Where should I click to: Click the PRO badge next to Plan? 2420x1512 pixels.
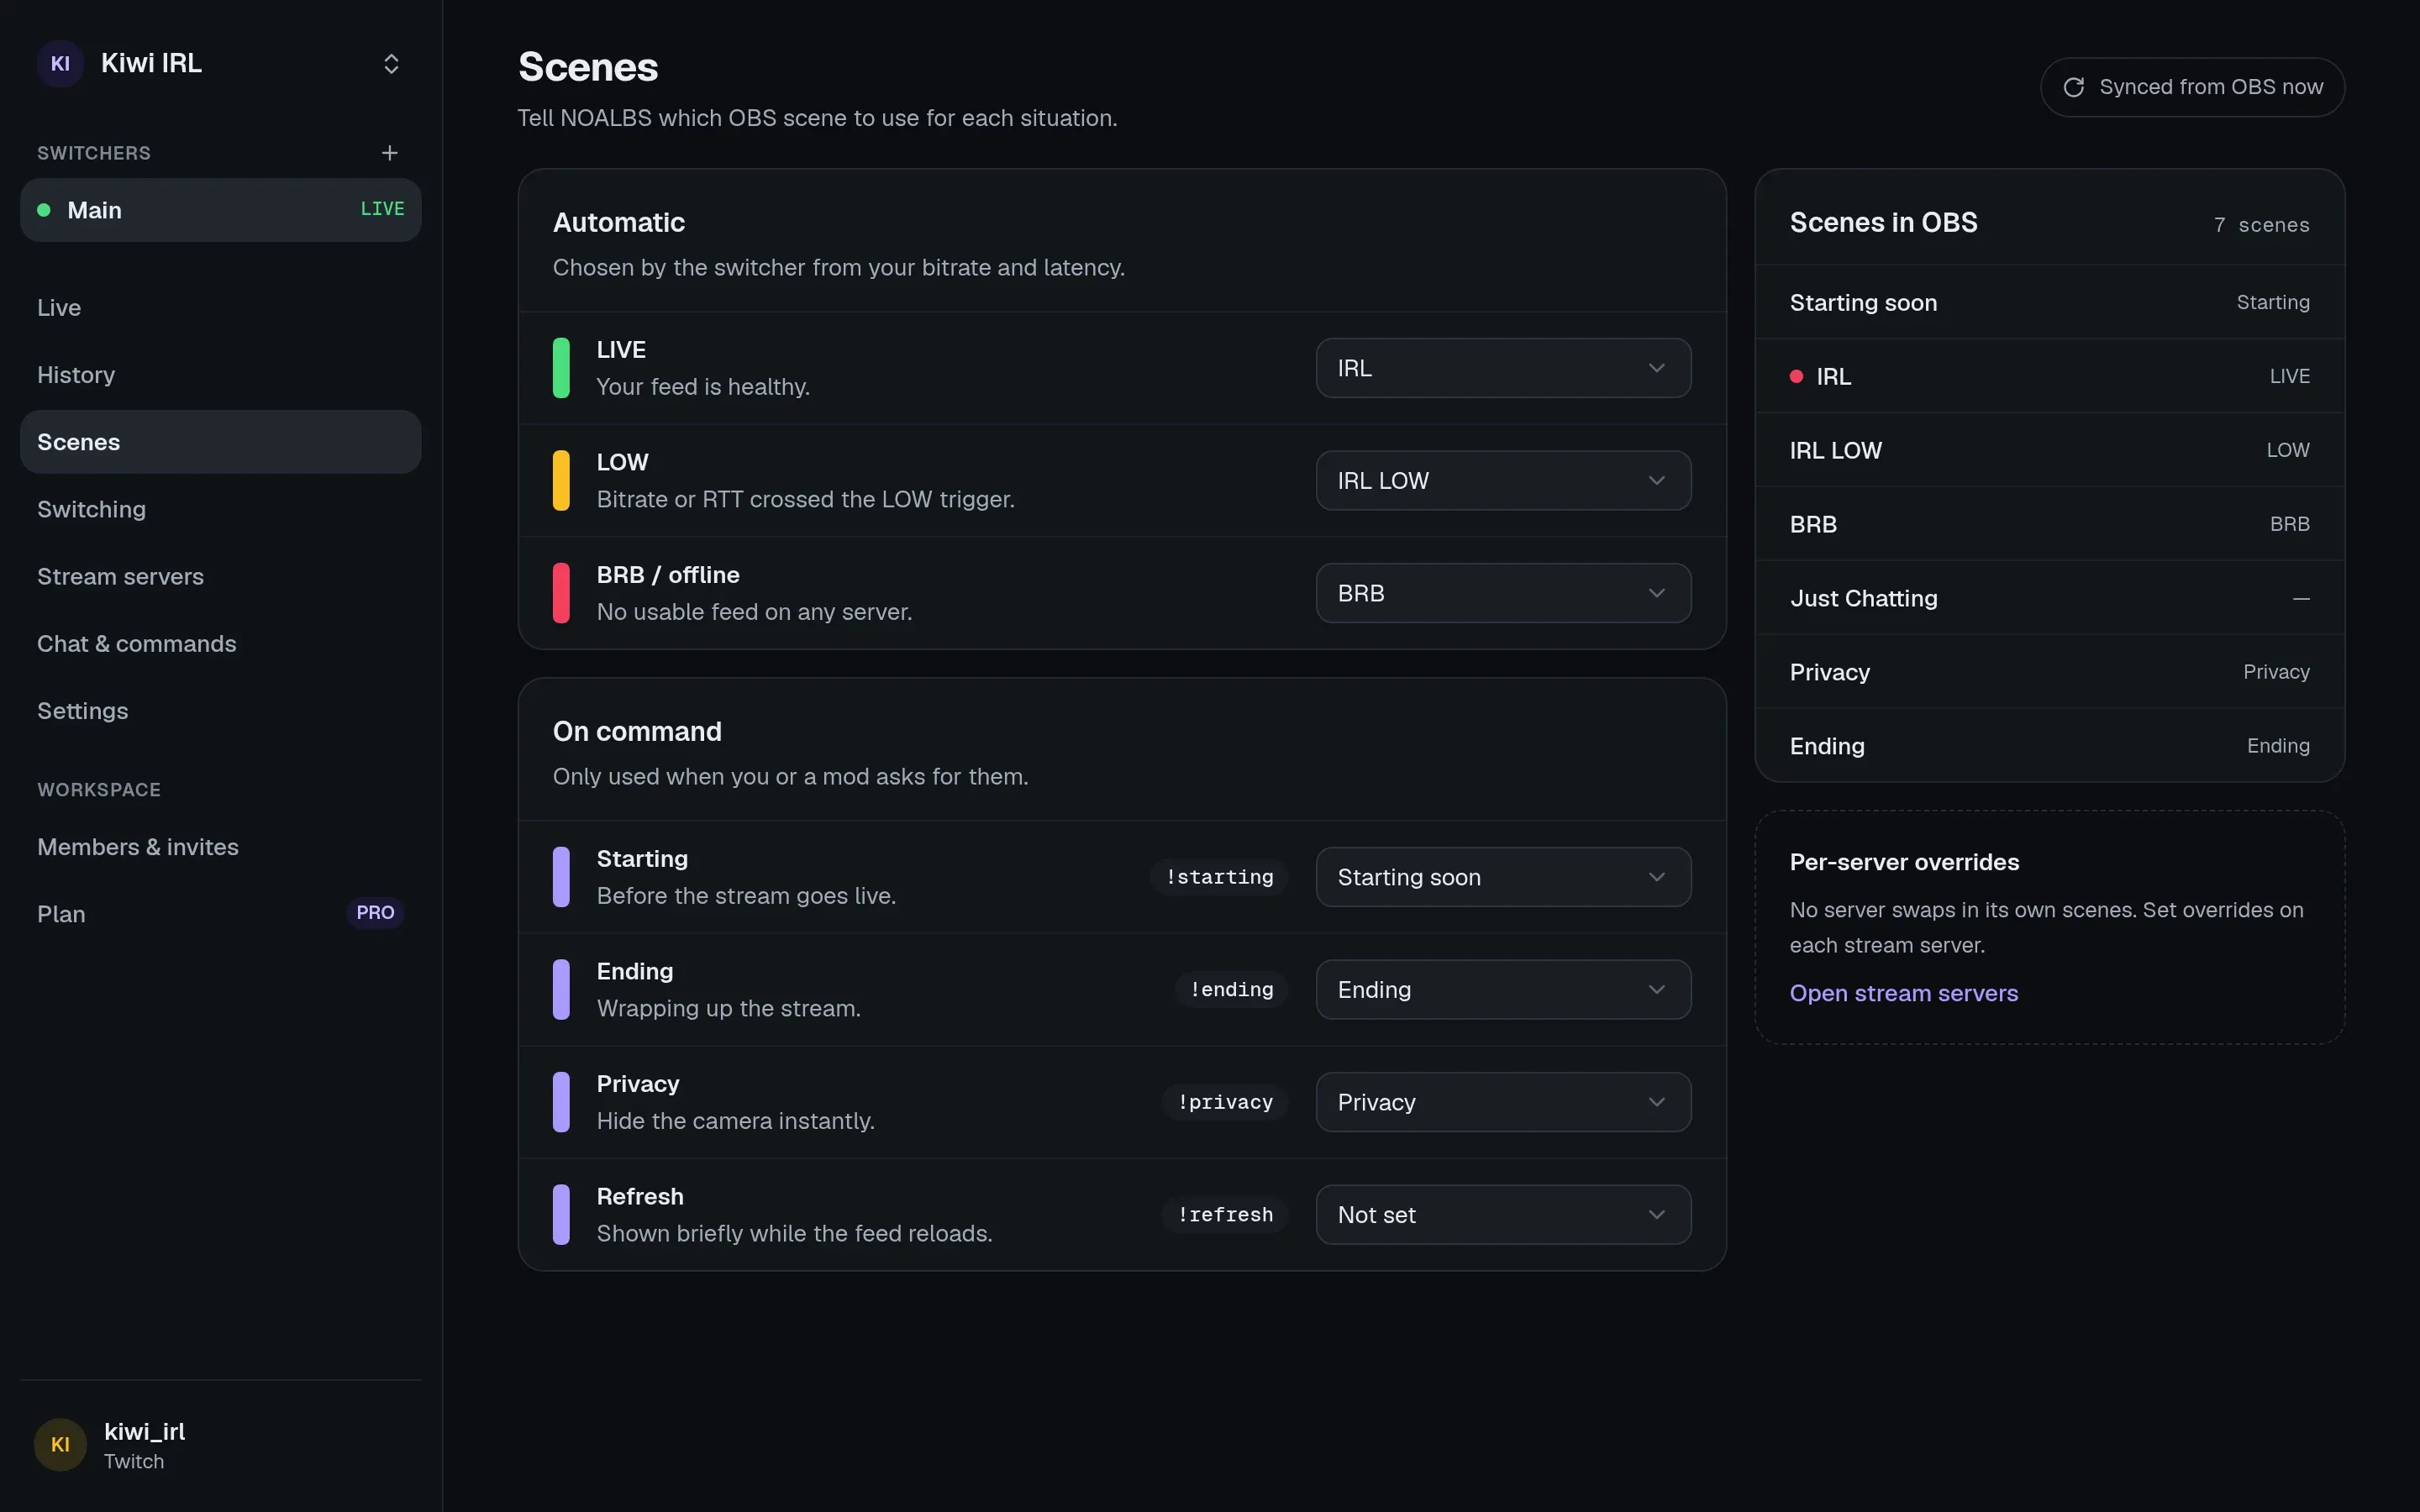coord(375,913)
